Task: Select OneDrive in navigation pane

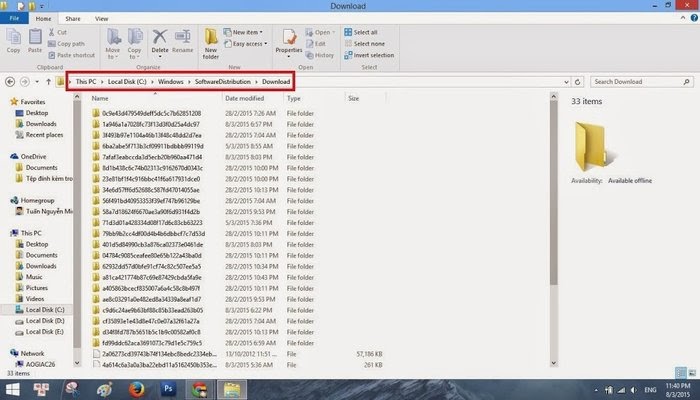Action: pyautogui.click(x=28, y=156)
